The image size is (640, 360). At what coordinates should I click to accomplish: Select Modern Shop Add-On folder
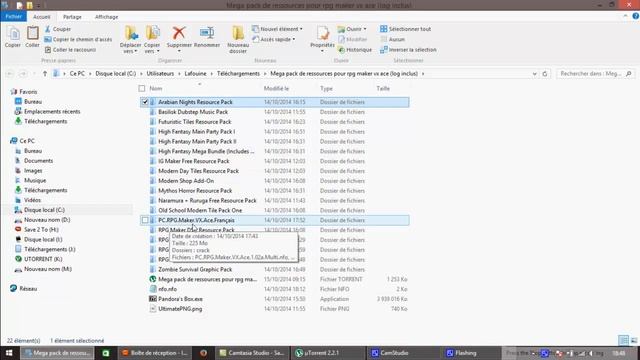point(186,181)
